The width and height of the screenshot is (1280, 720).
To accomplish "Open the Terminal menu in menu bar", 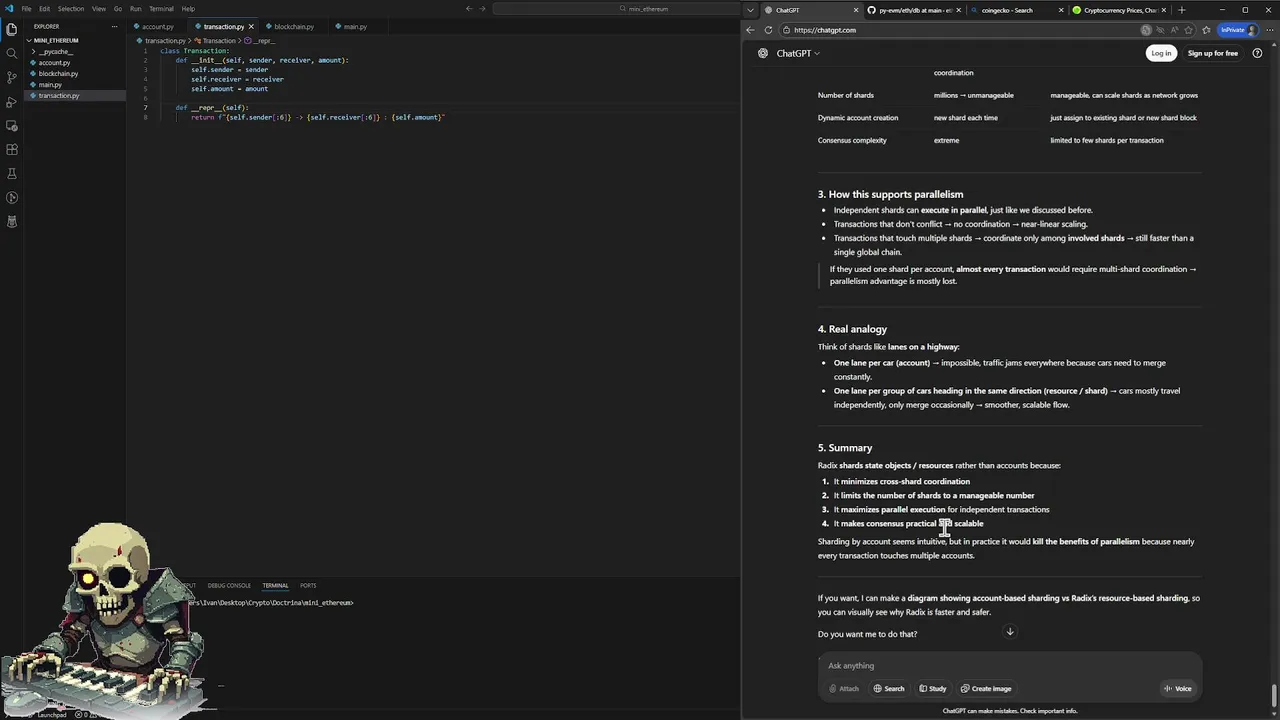I will [161, 9].
